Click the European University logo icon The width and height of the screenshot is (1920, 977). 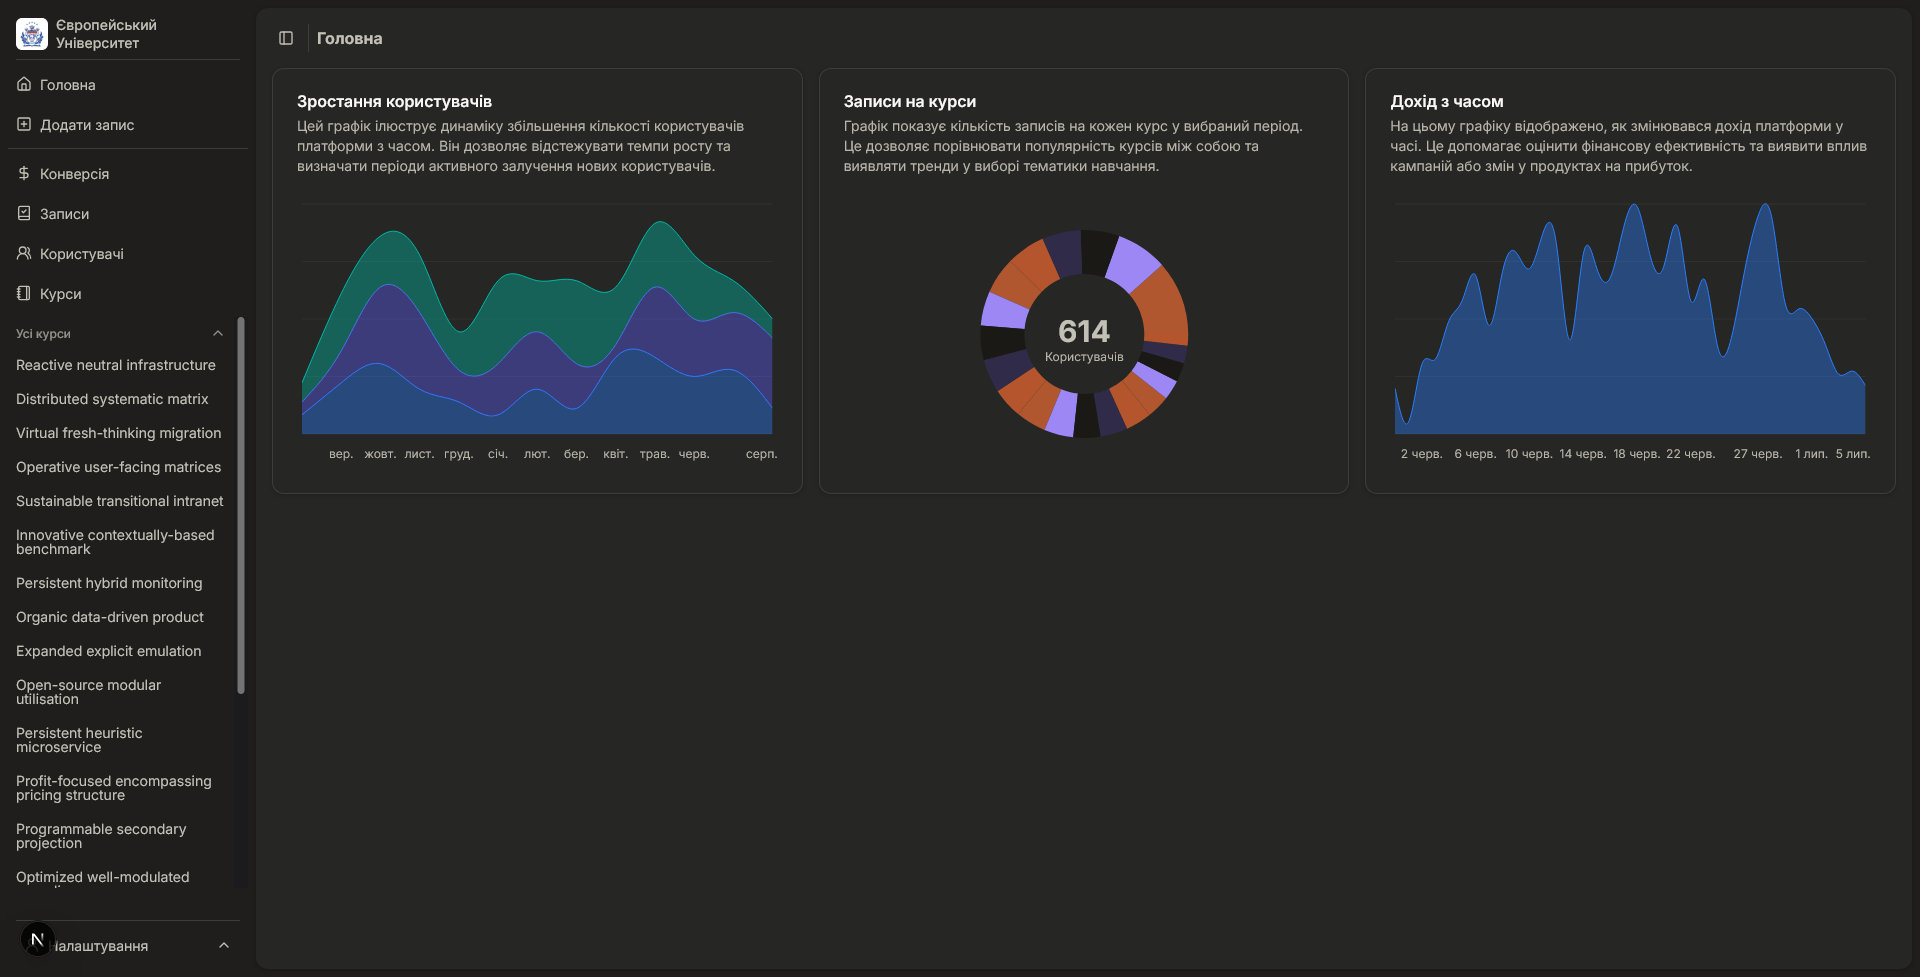[x=32, y=34]
